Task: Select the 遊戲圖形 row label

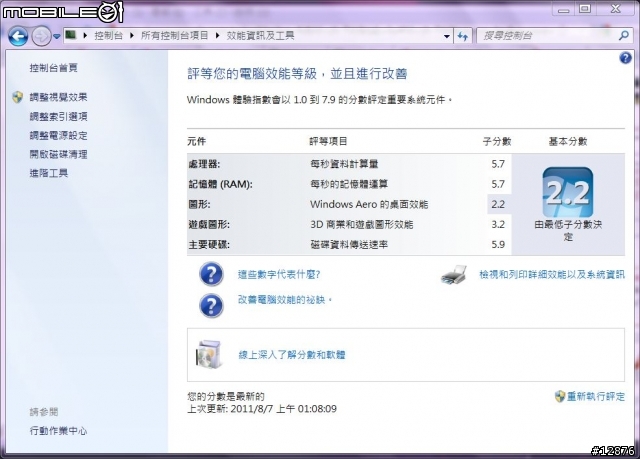Action: pyautogui.click(x=209, y=224)
